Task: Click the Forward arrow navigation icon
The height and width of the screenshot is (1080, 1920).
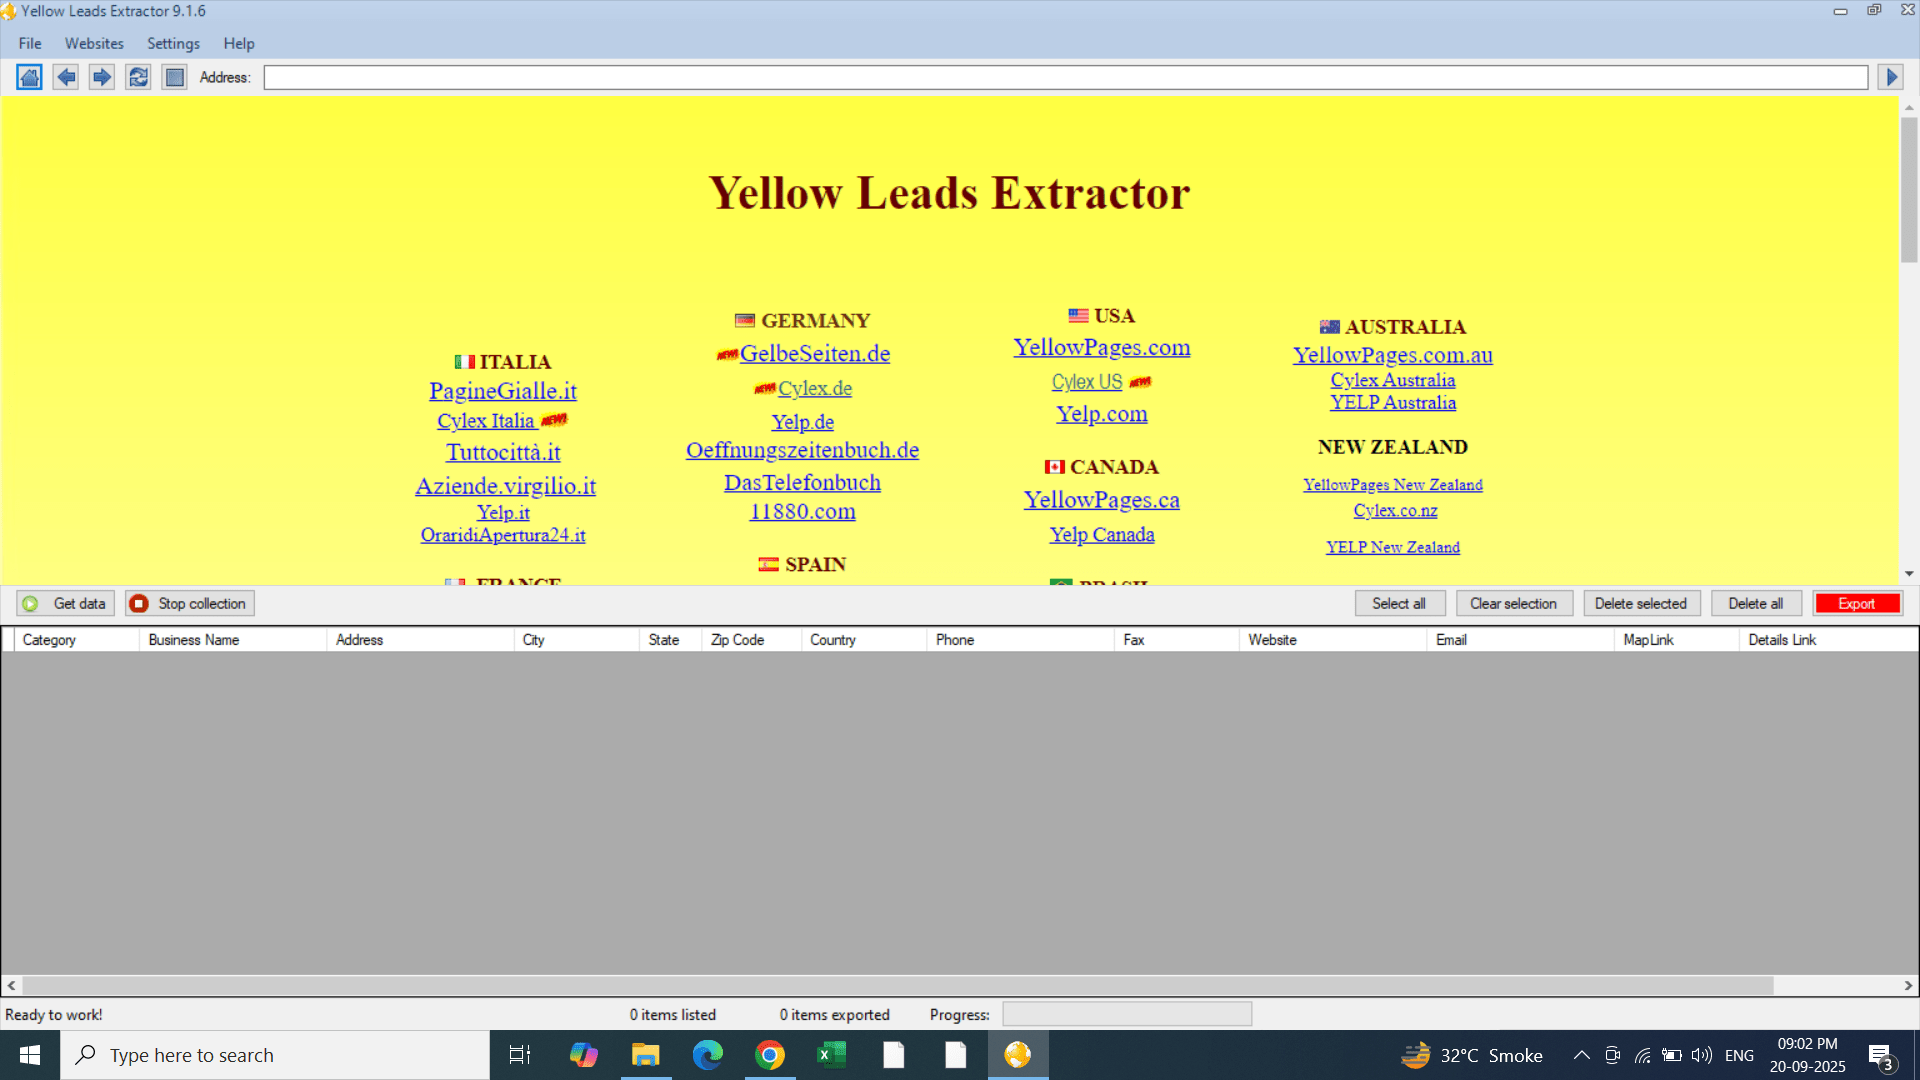Action: [x=102, y=77]
